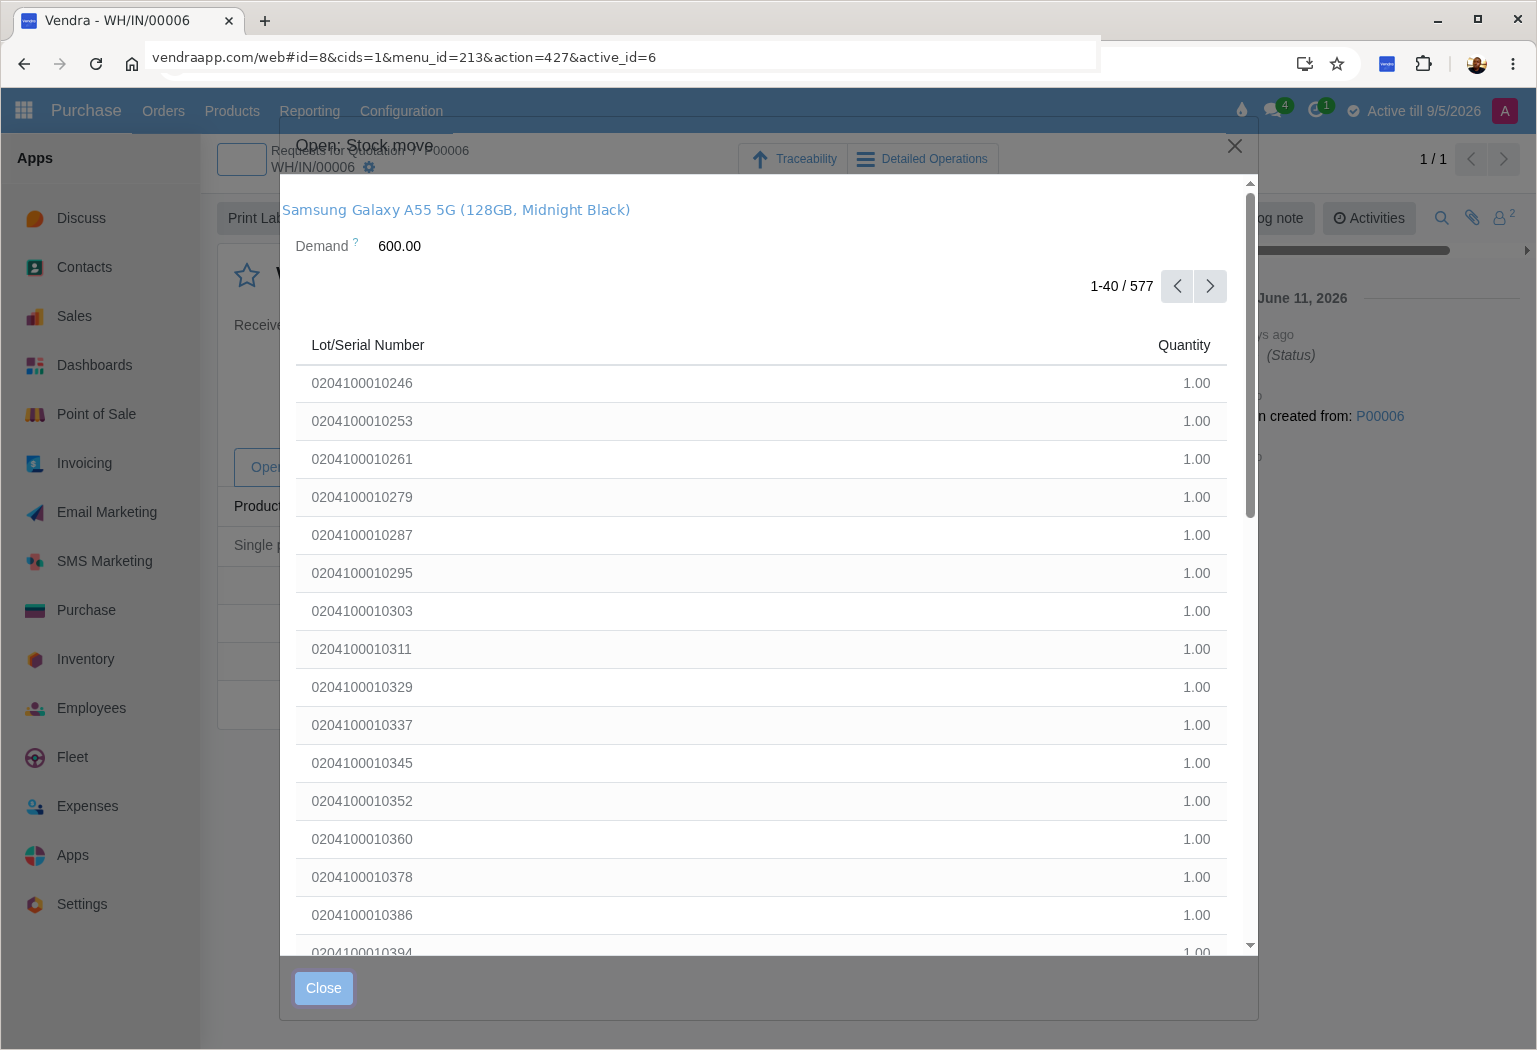Screen dimensions: 1537x1050
Task: Sort by Lot/Serial Number column header
Action: point(368,345)
